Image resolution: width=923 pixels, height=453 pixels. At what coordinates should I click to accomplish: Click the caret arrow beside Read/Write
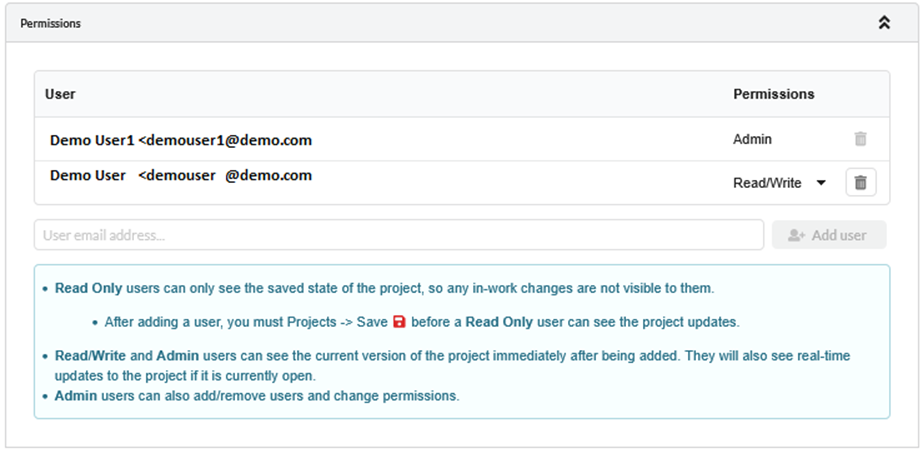pyautogui.click(x=821, y=183)
